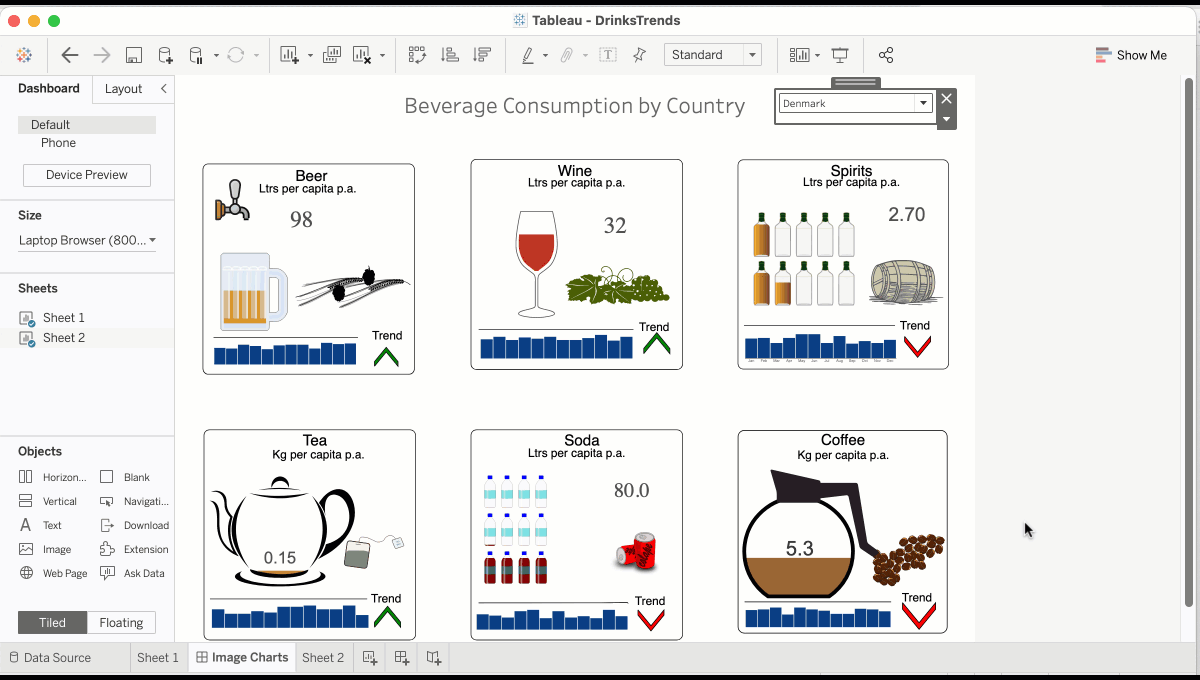
Task: Open a new worksheet from the toolbar
Action: tap(288, 55)
